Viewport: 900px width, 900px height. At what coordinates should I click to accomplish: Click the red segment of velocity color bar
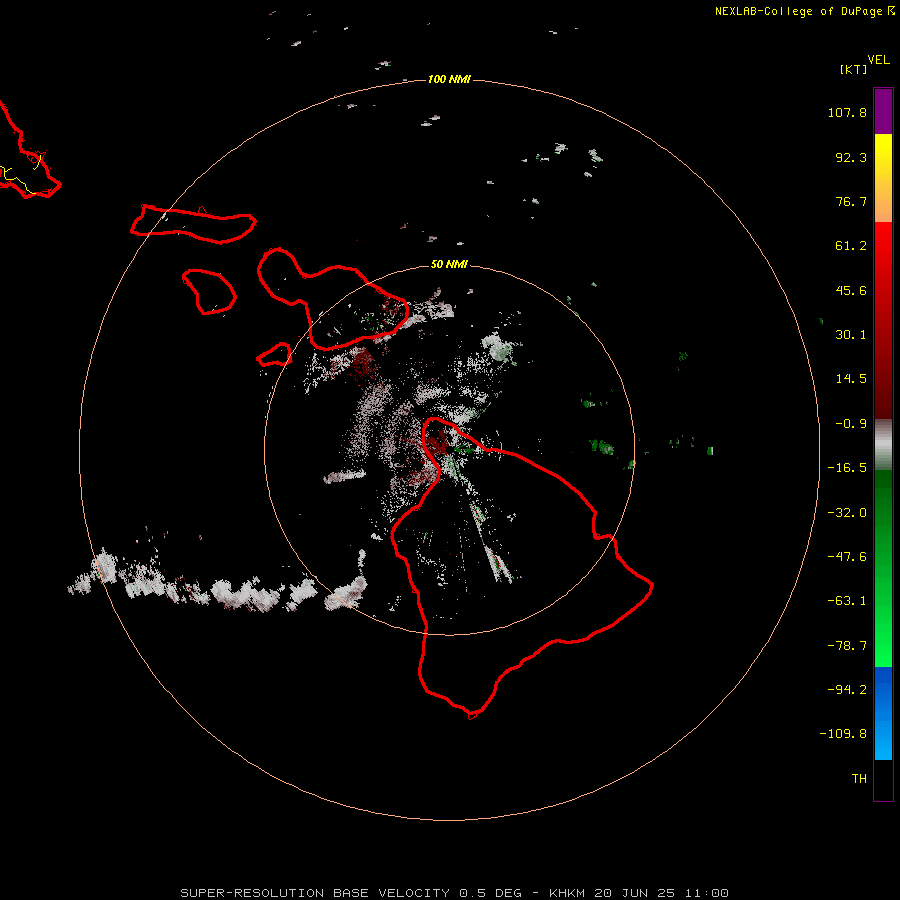tap(883, 320)
